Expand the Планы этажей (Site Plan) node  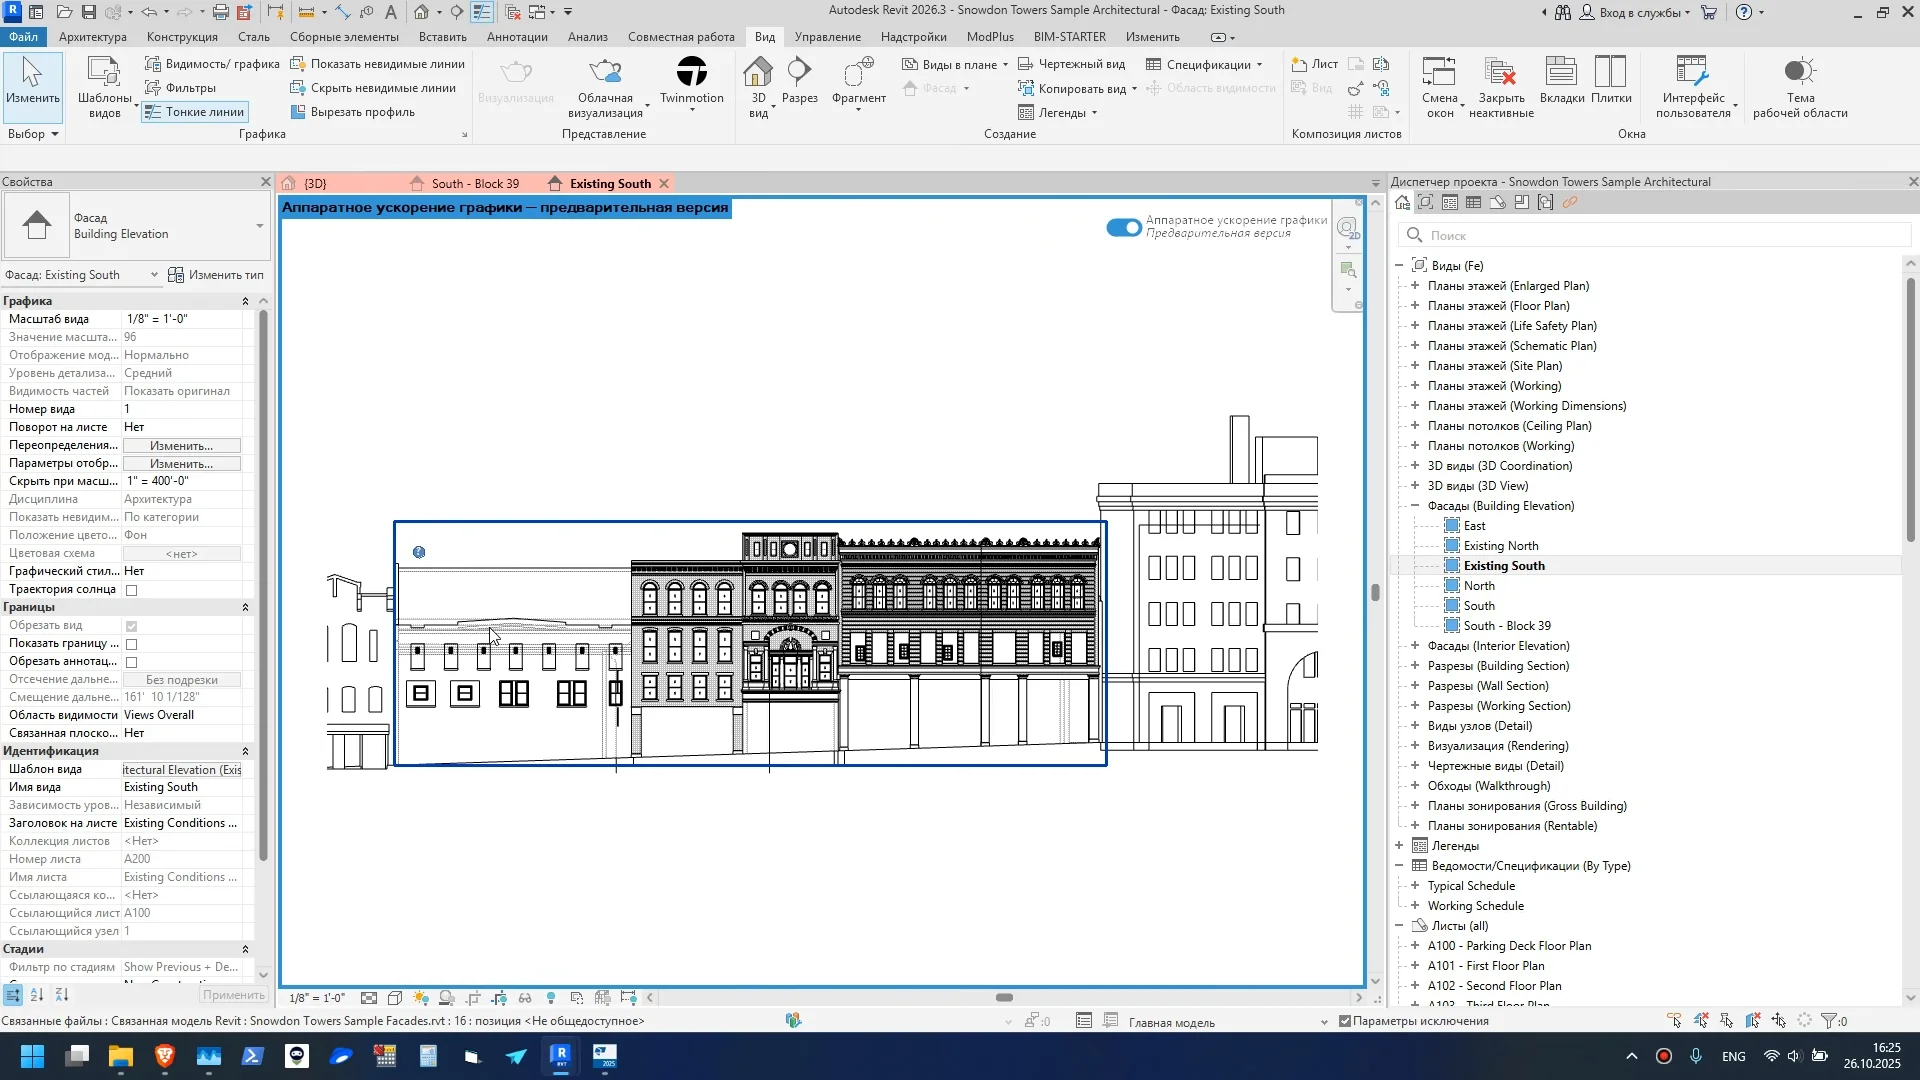point(1415,366)
